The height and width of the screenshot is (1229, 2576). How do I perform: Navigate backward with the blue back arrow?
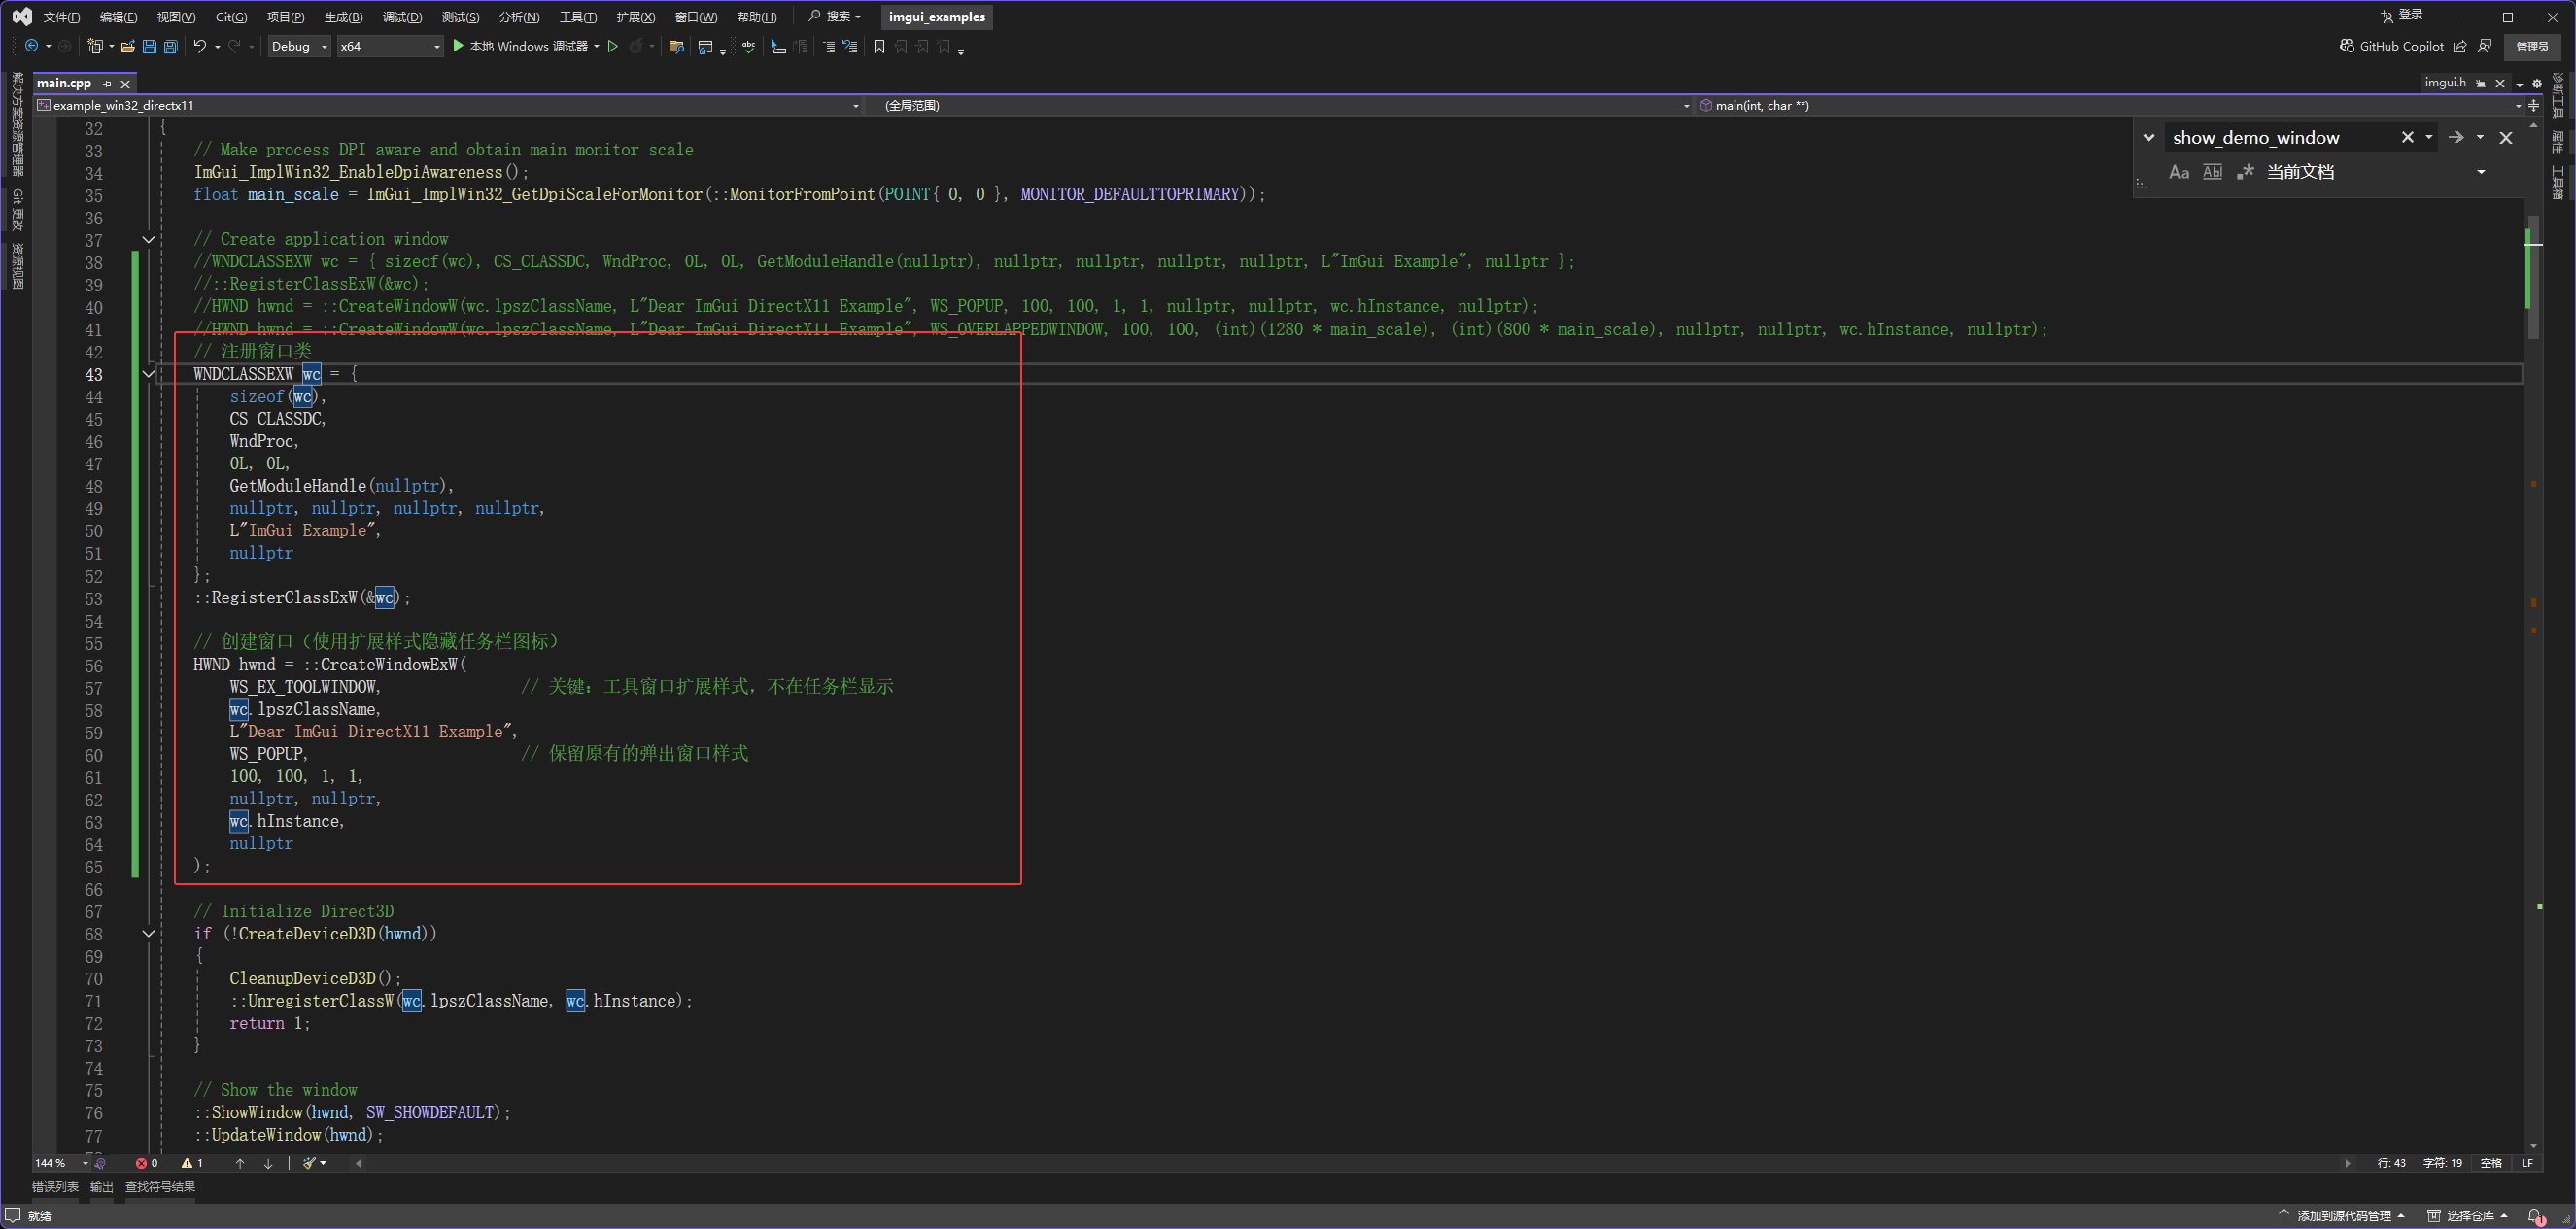pos(32,46)
